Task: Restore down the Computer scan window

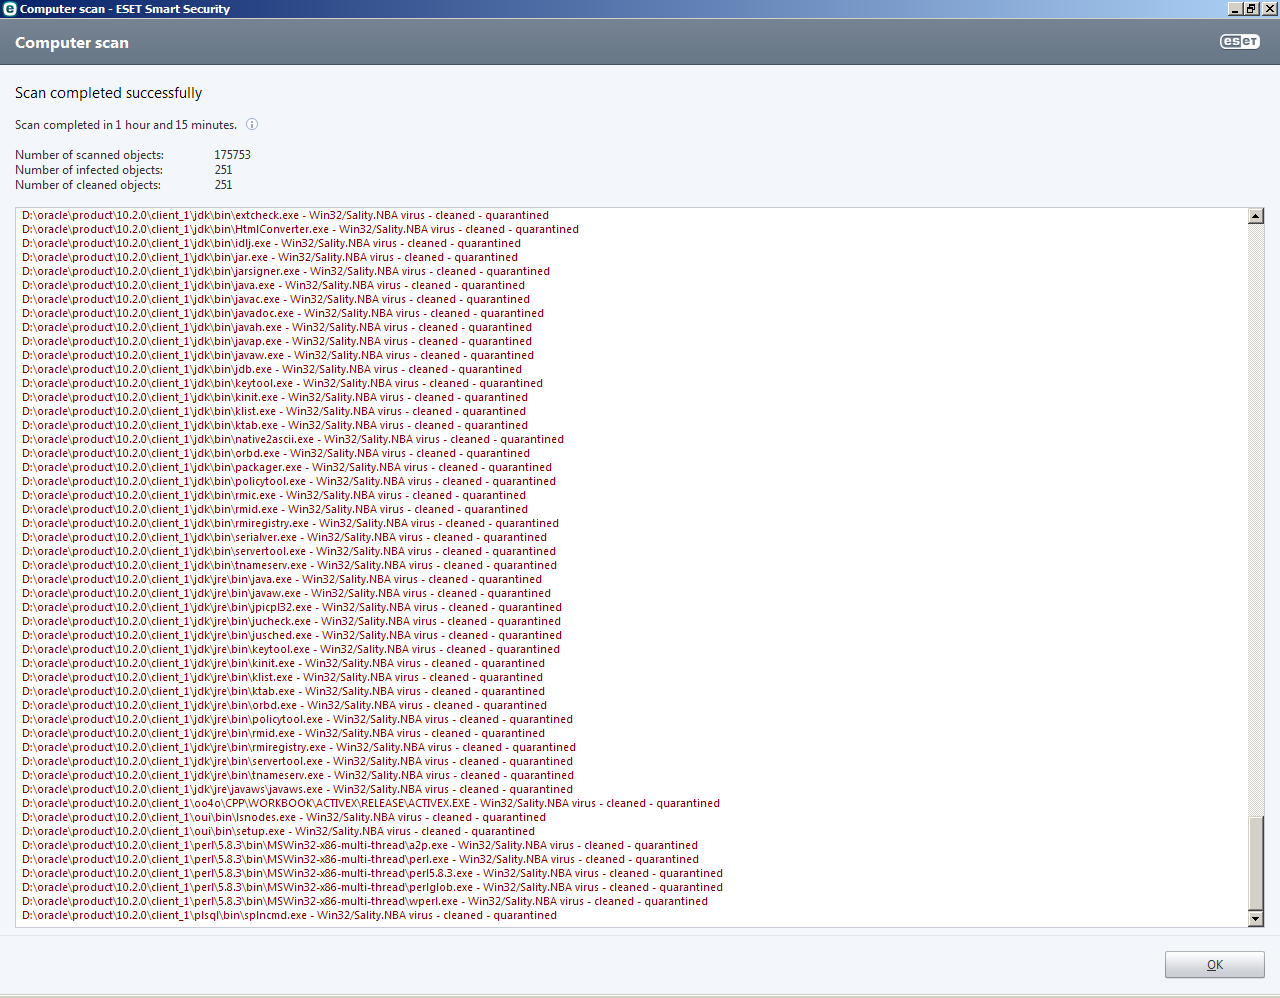Action: 1251,9
